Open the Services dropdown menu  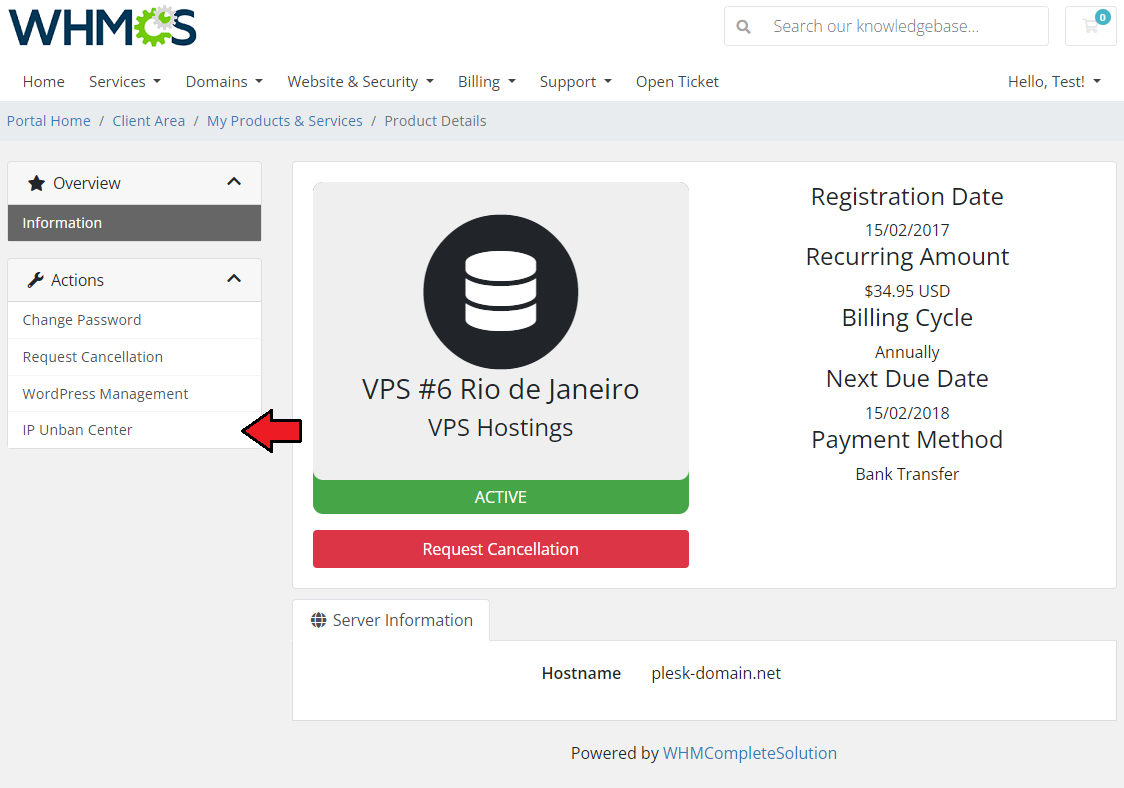(x=125, y=82)
